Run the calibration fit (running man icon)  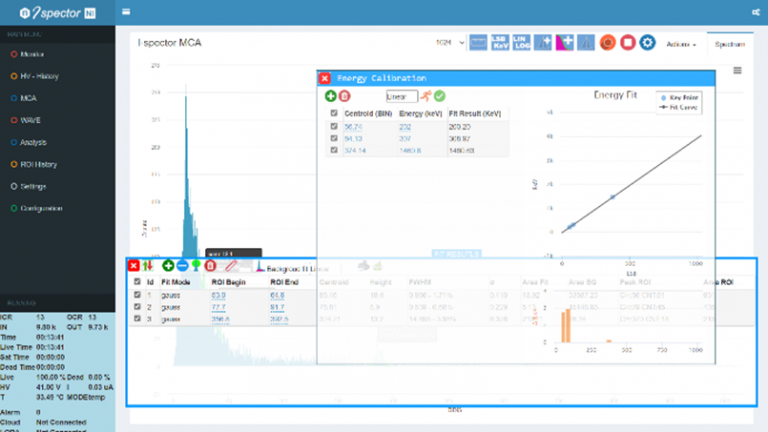point(426,96)
